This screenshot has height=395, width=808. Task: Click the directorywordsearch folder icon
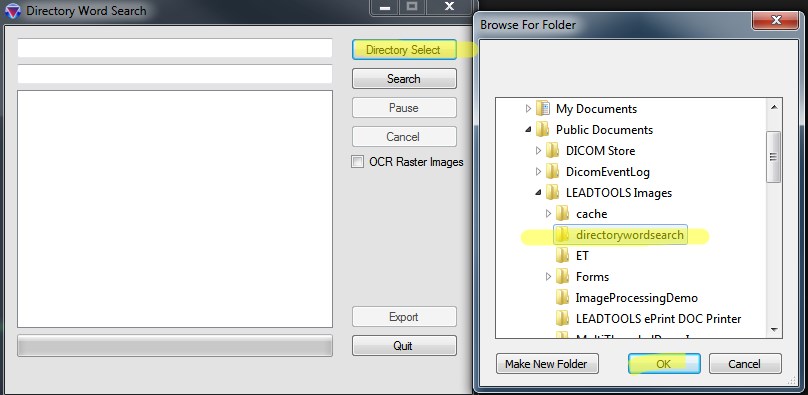[563, 235]
